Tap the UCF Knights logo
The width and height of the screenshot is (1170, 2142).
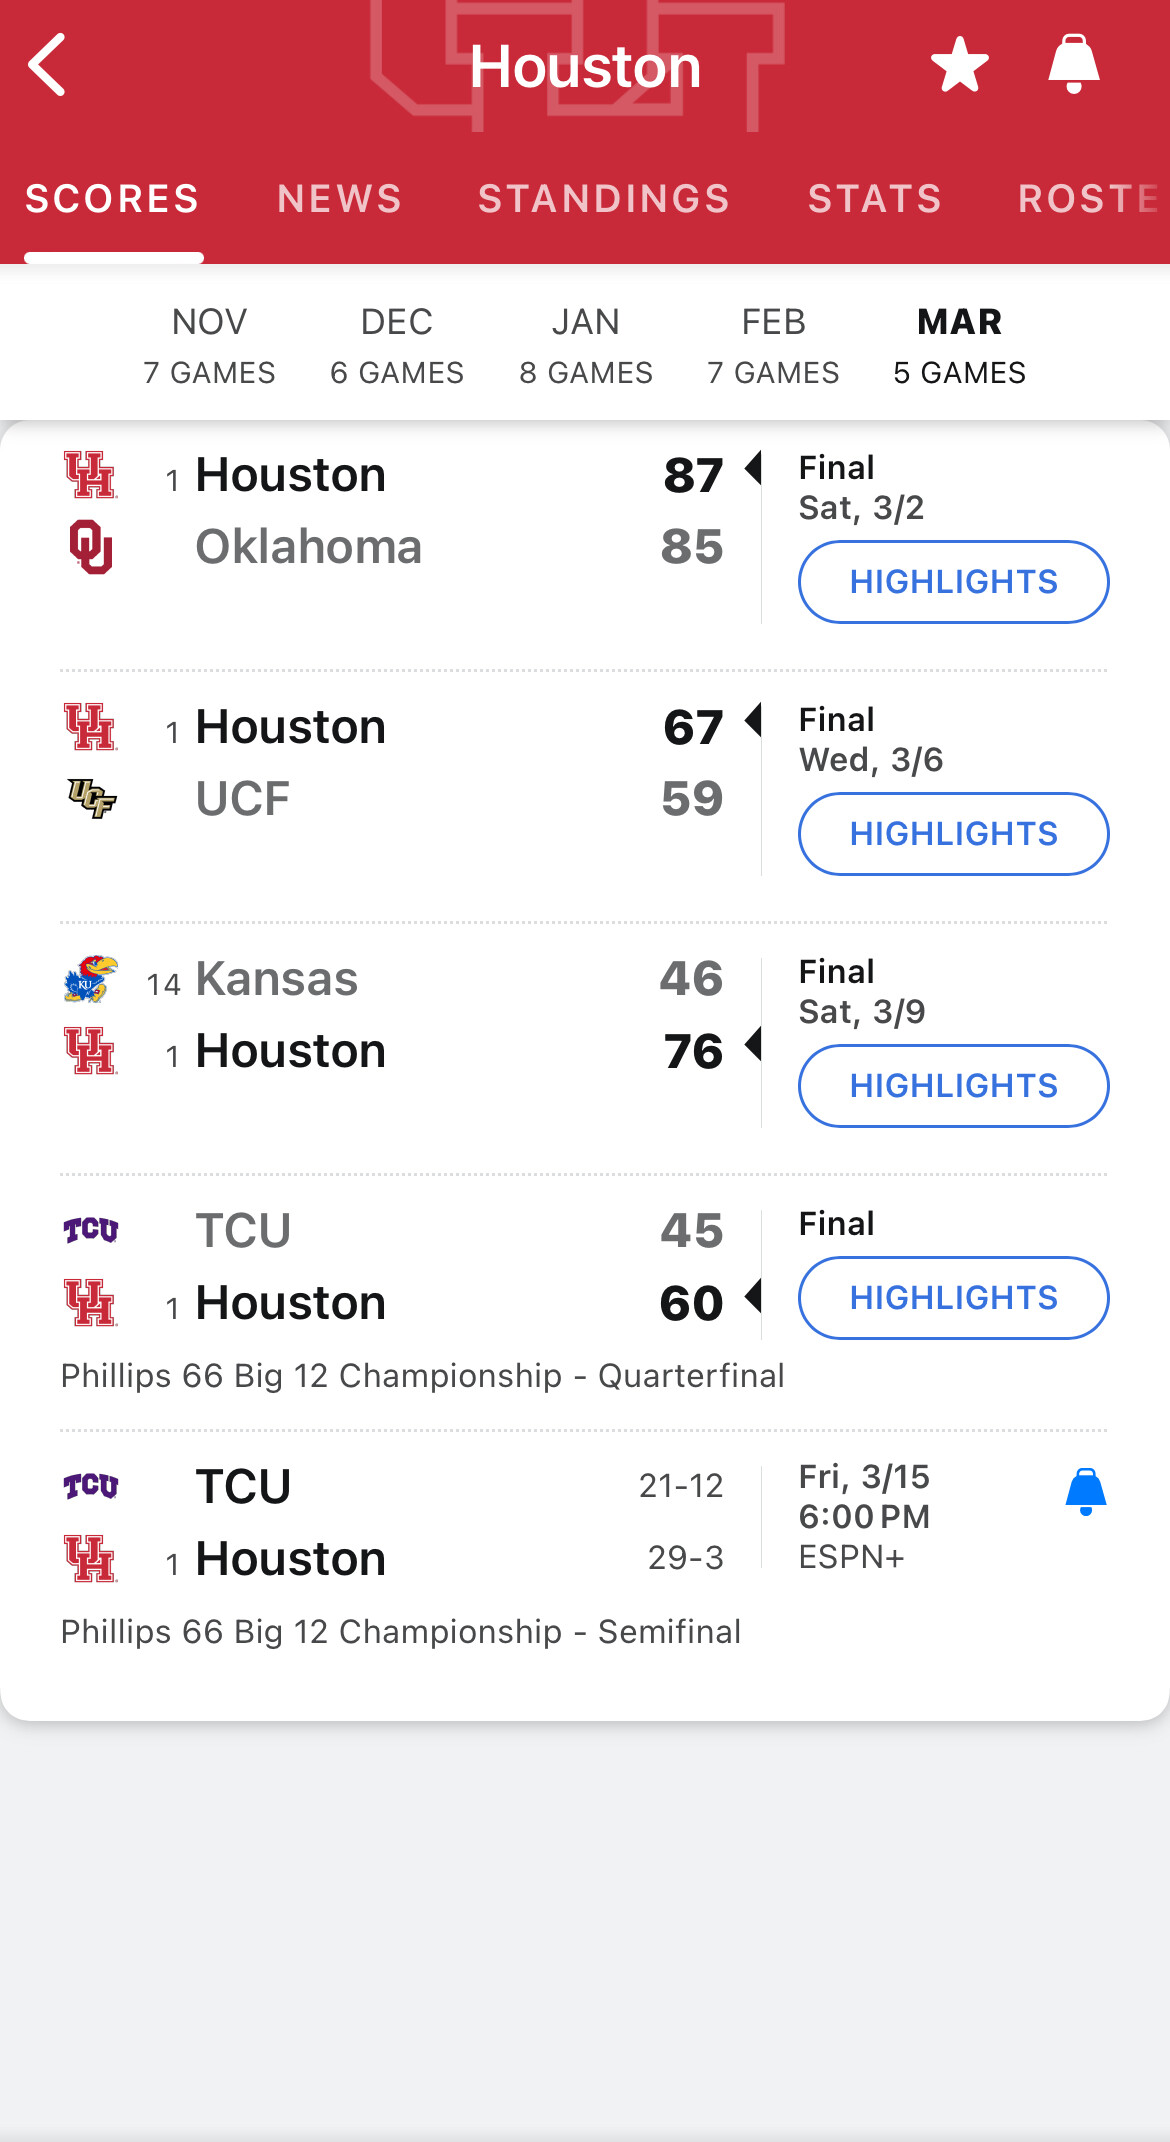point(91,798)
